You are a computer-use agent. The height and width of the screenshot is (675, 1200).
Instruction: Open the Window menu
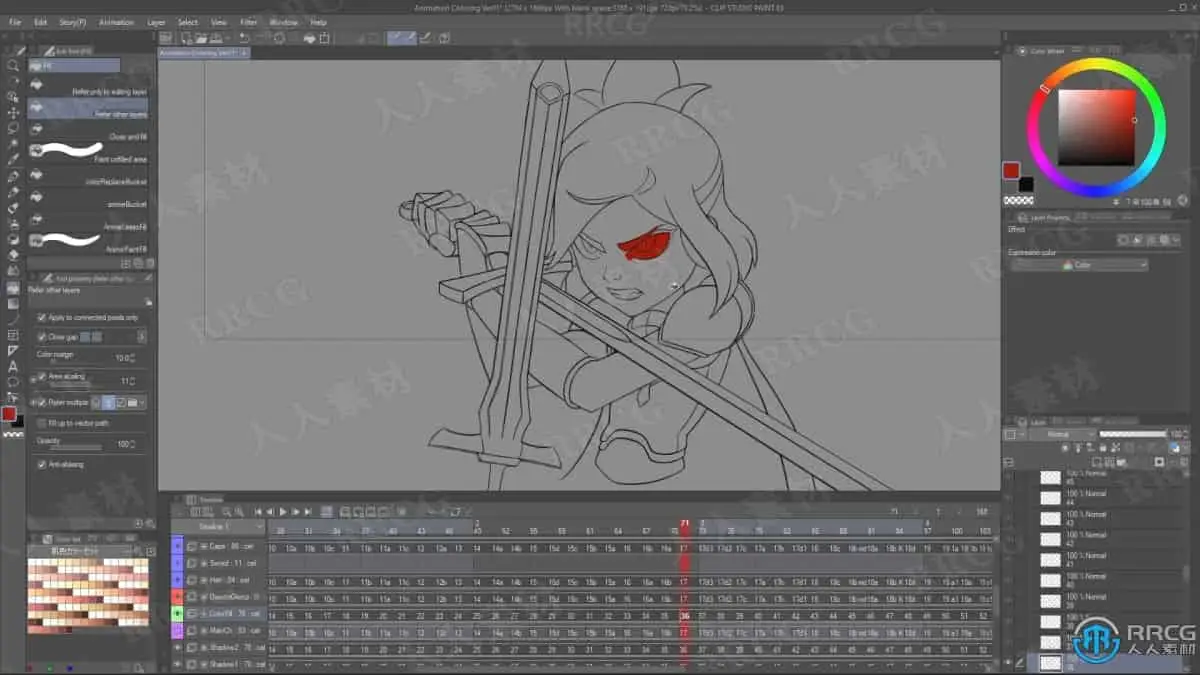(x=283, y=21)
